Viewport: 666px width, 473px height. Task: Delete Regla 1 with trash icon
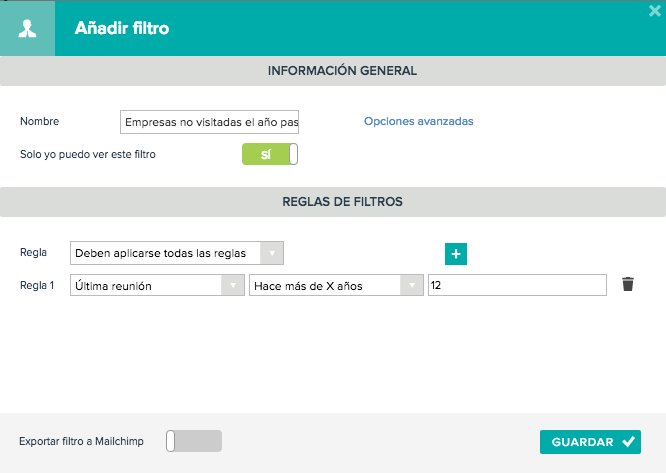click(628, 284)
